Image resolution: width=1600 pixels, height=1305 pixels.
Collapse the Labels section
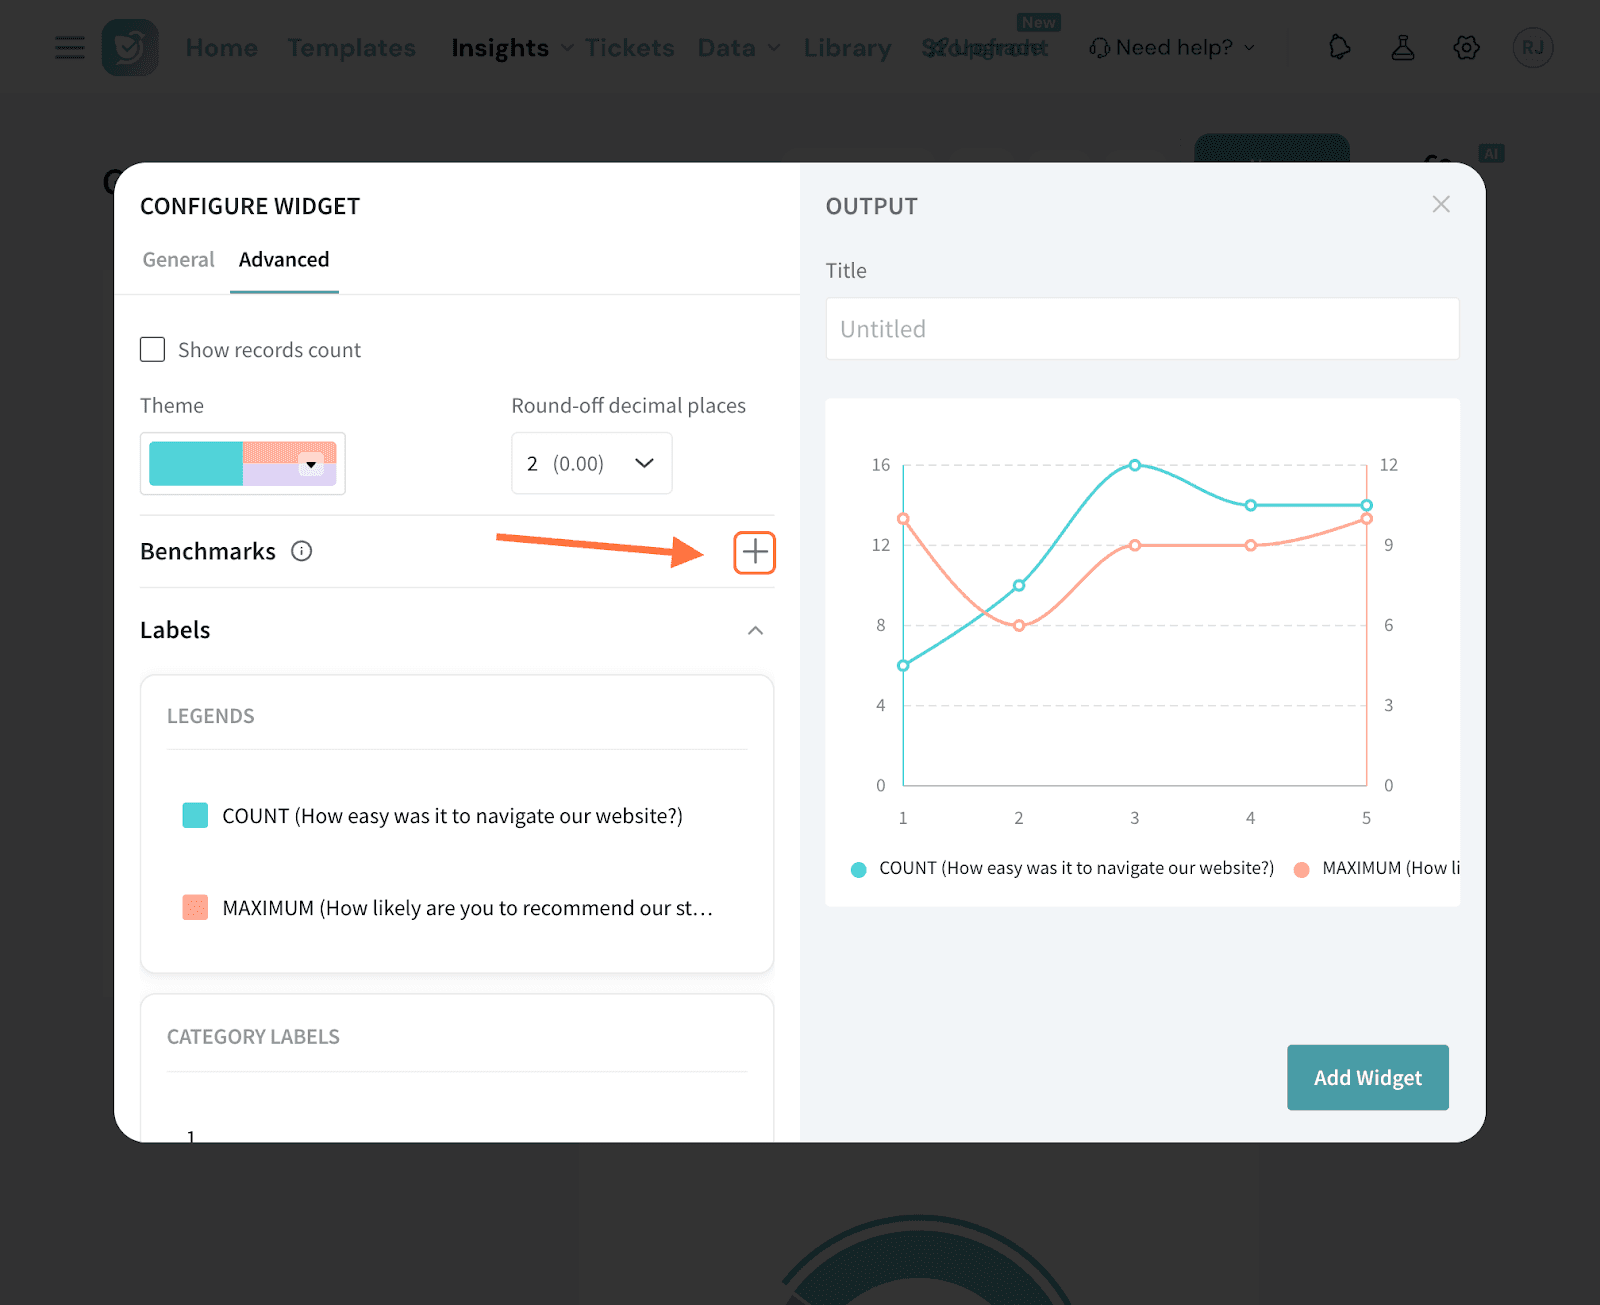755,630
